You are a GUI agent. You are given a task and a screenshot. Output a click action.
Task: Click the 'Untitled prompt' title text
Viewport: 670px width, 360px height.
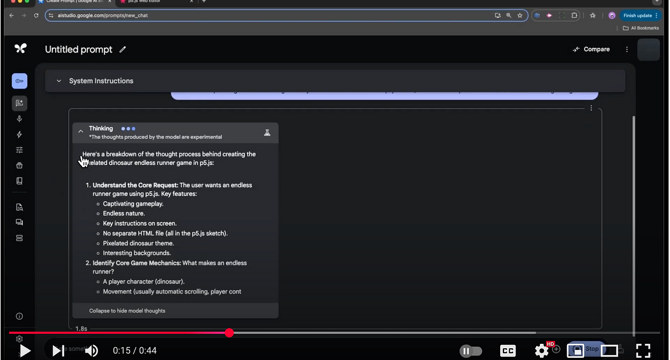tap(79, 50)
